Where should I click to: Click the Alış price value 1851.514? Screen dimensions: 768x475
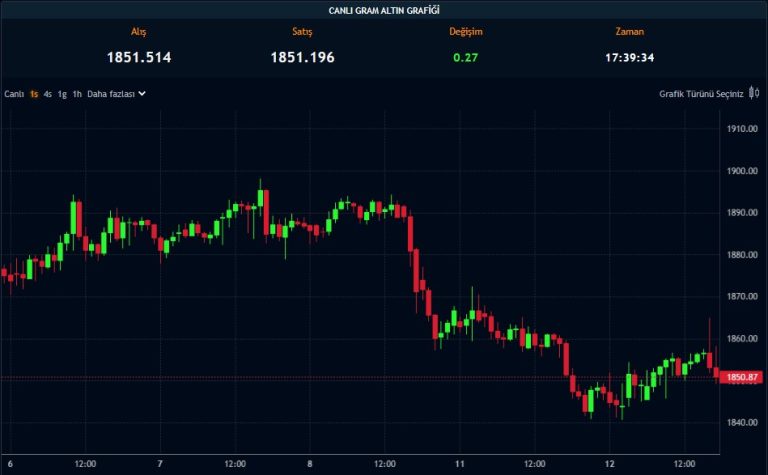pos(139,57)
